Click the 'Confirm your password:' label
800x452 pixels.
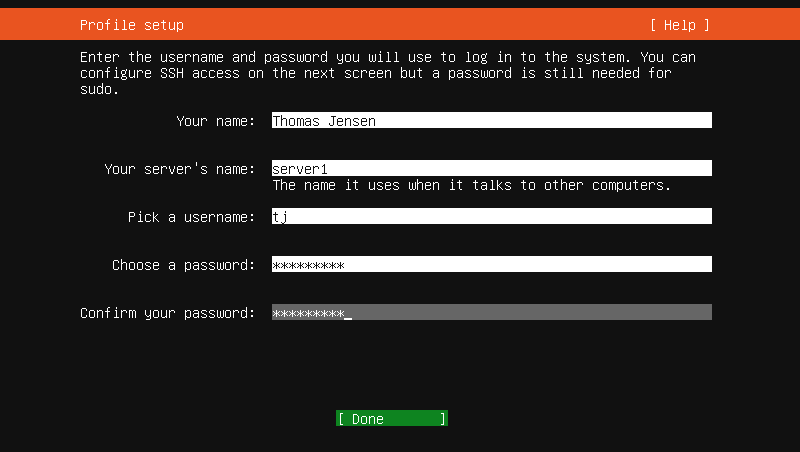click(x=167, y=313)
